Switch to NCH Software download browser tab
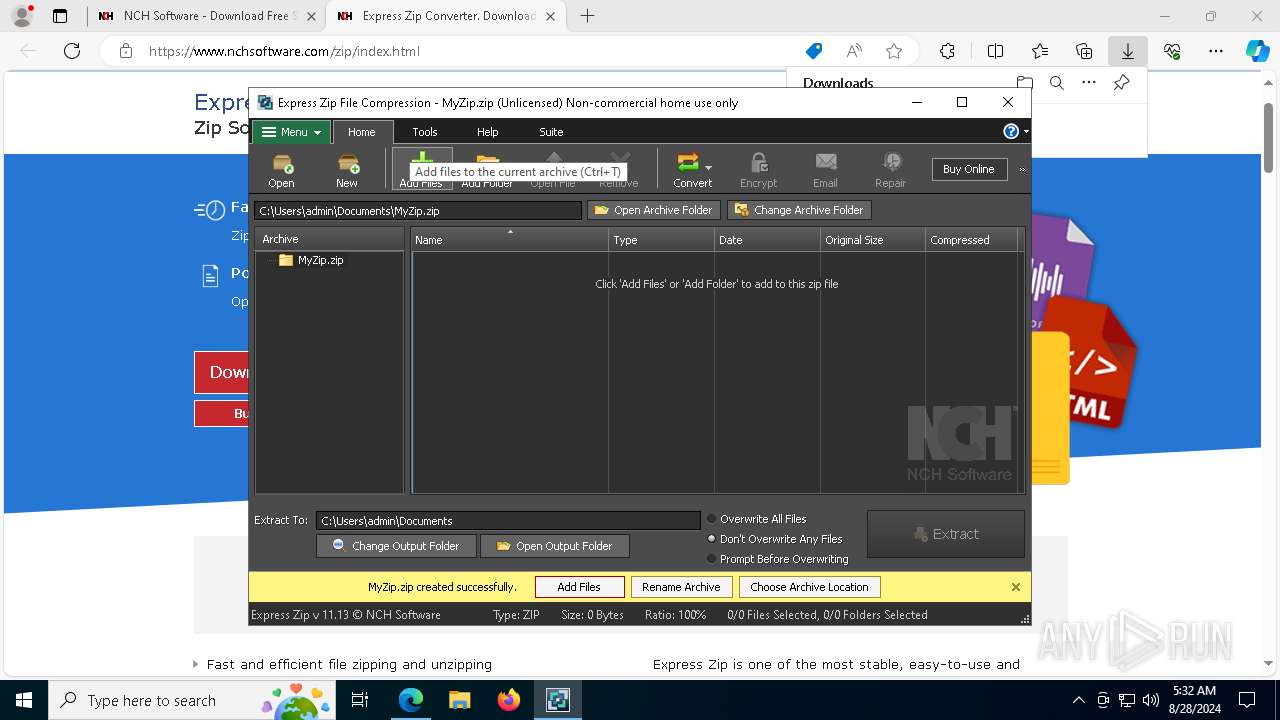1280x720 pixels. (206, 16)
